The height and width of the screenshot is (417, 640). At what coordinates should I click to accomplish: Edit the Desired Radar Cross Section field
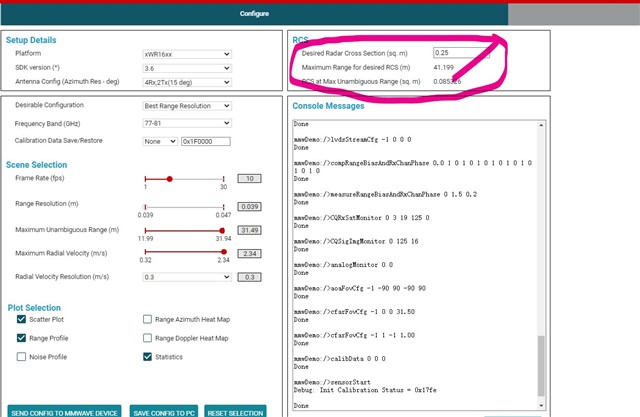pos(461,53)
